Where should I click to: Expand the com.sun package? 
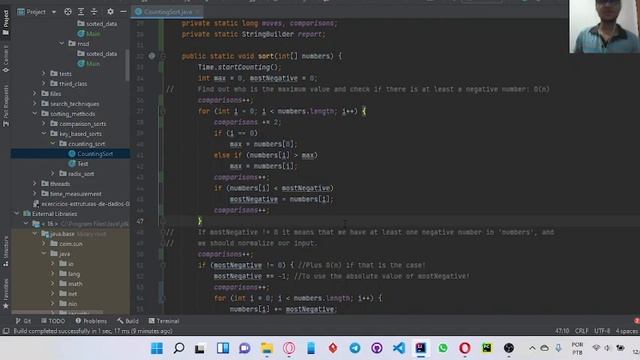[44, 244]
